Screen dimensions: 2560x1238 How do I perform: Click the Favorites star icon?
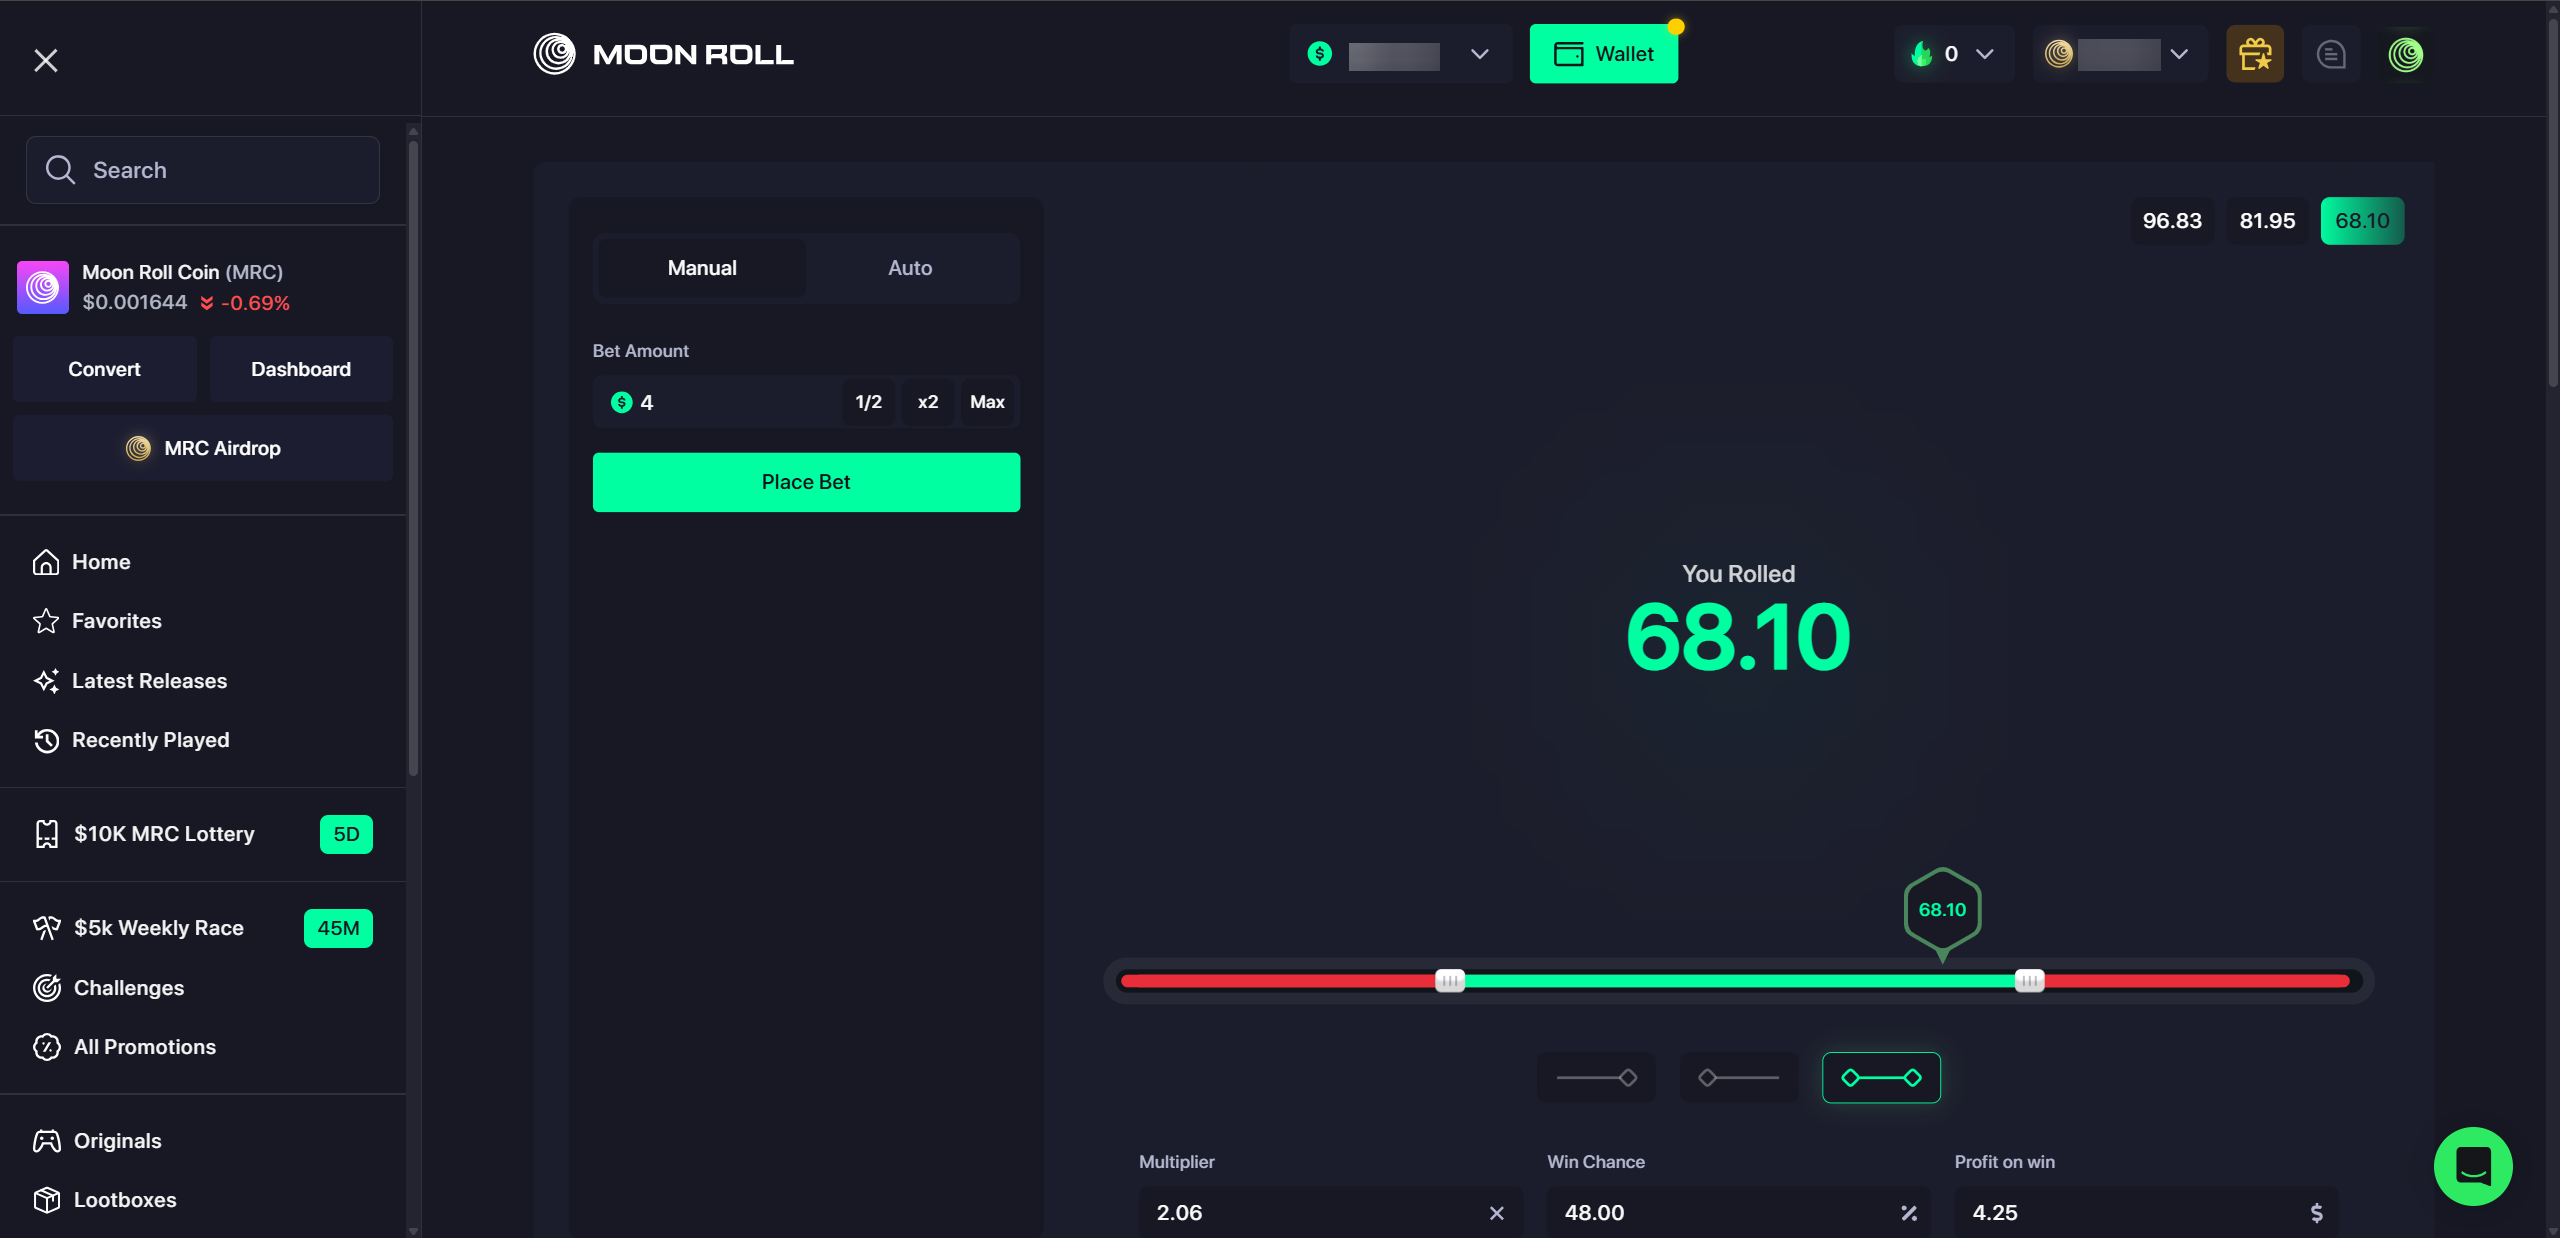46,621
